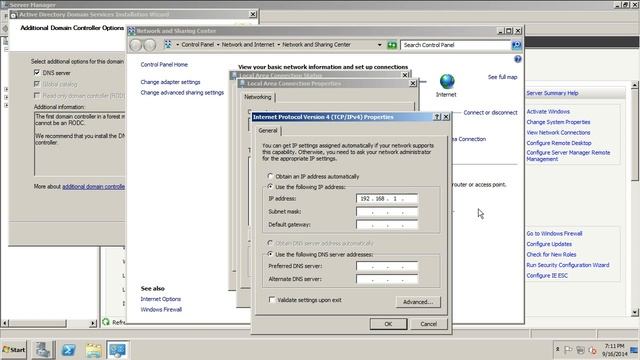Screen dimensions: 640x360
Task: Click horizontal scrollbar right arrow in tree pane
Action: (93, 323)
